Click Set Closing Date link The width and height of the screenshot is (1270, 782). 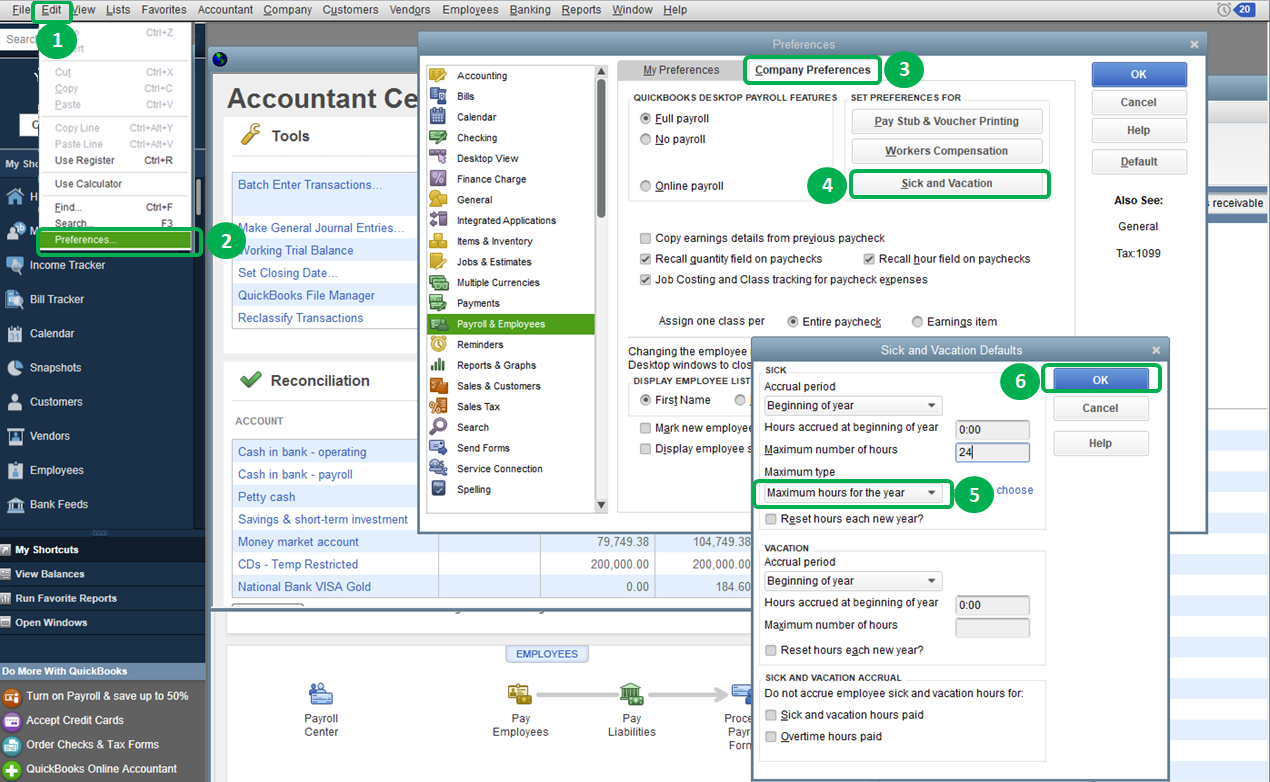(288, 273)
